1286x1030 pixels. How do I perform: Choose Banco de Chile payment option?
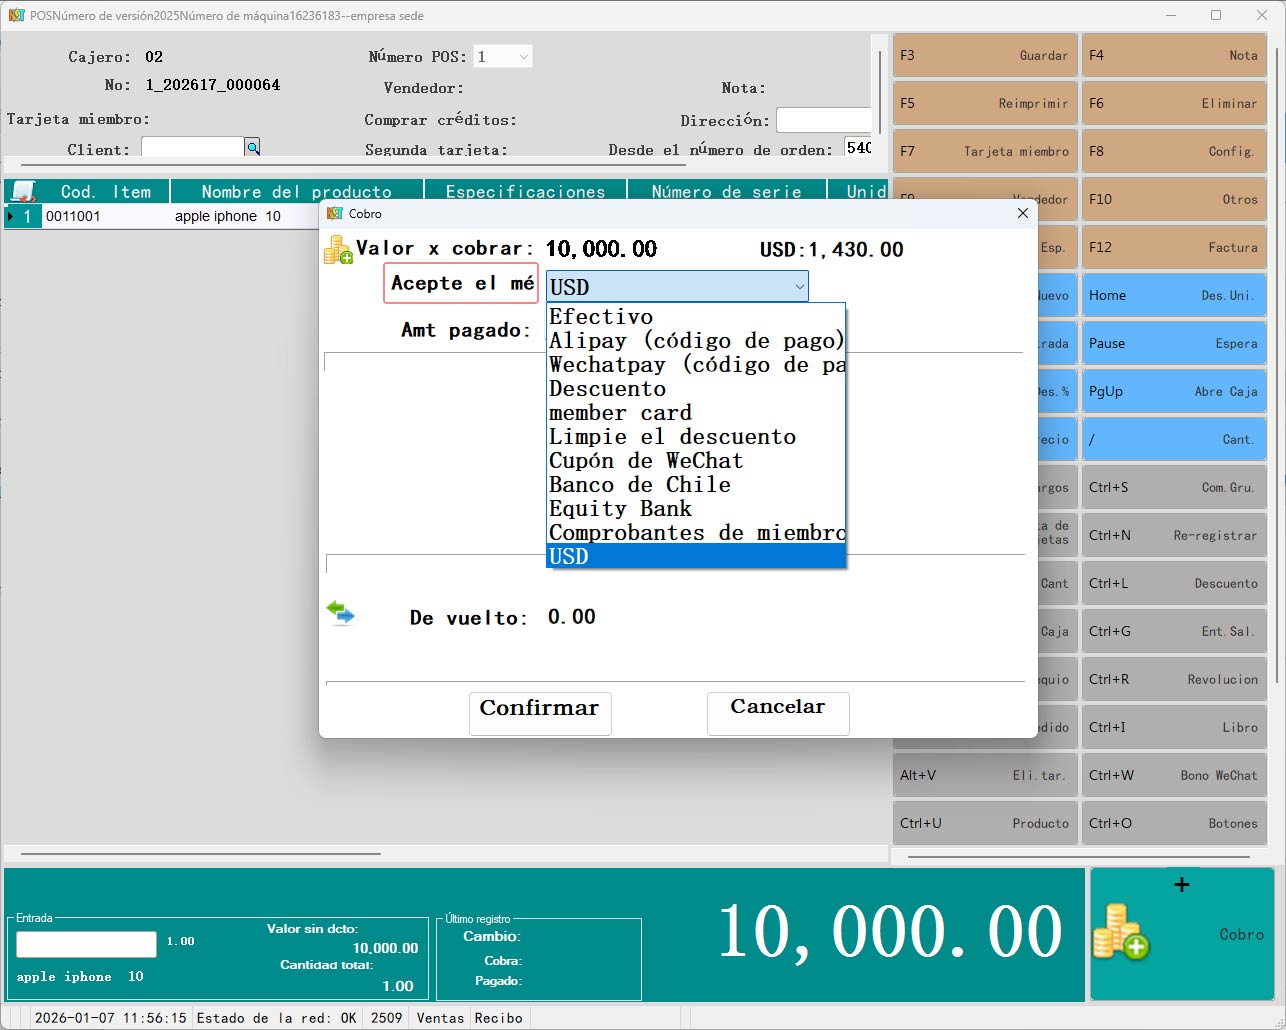pyautogui.click(x=639, y=485)
